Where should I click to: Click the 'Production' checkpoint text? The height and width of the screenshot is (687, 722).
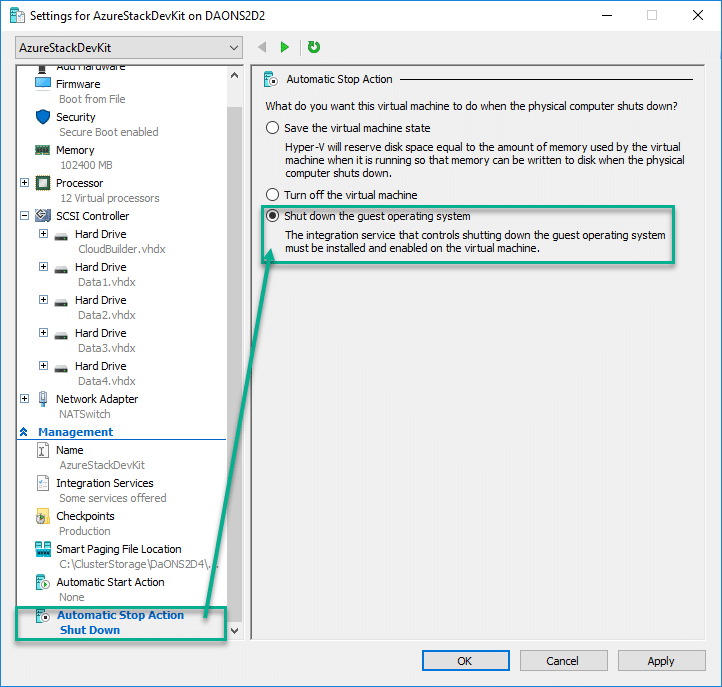85,531
